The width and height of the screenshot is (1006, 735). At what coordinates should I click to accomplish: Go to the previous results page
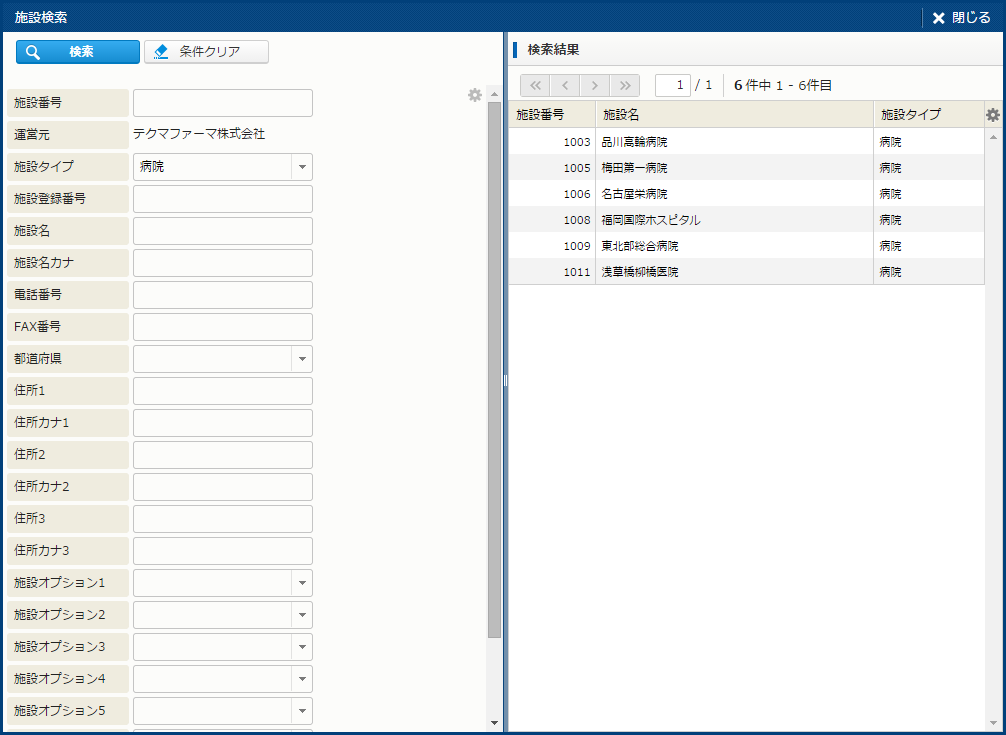coord(565,86)
